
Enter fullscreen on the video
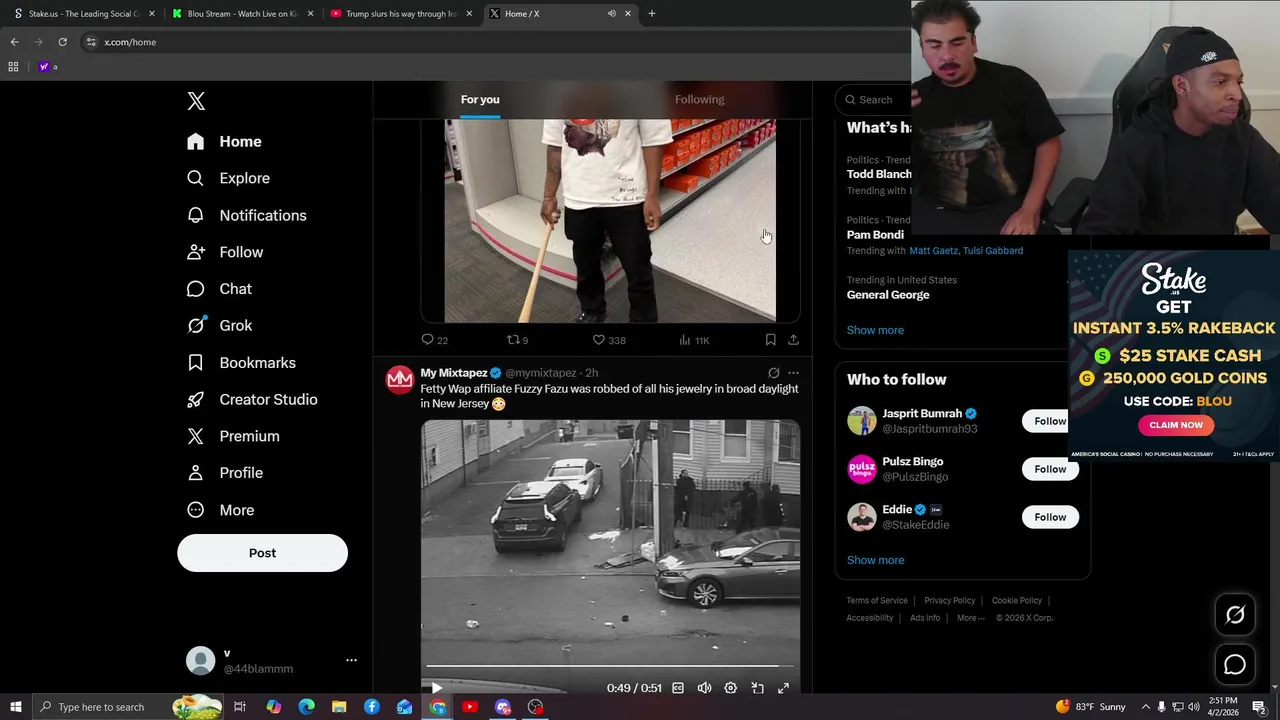click(783, 688)
